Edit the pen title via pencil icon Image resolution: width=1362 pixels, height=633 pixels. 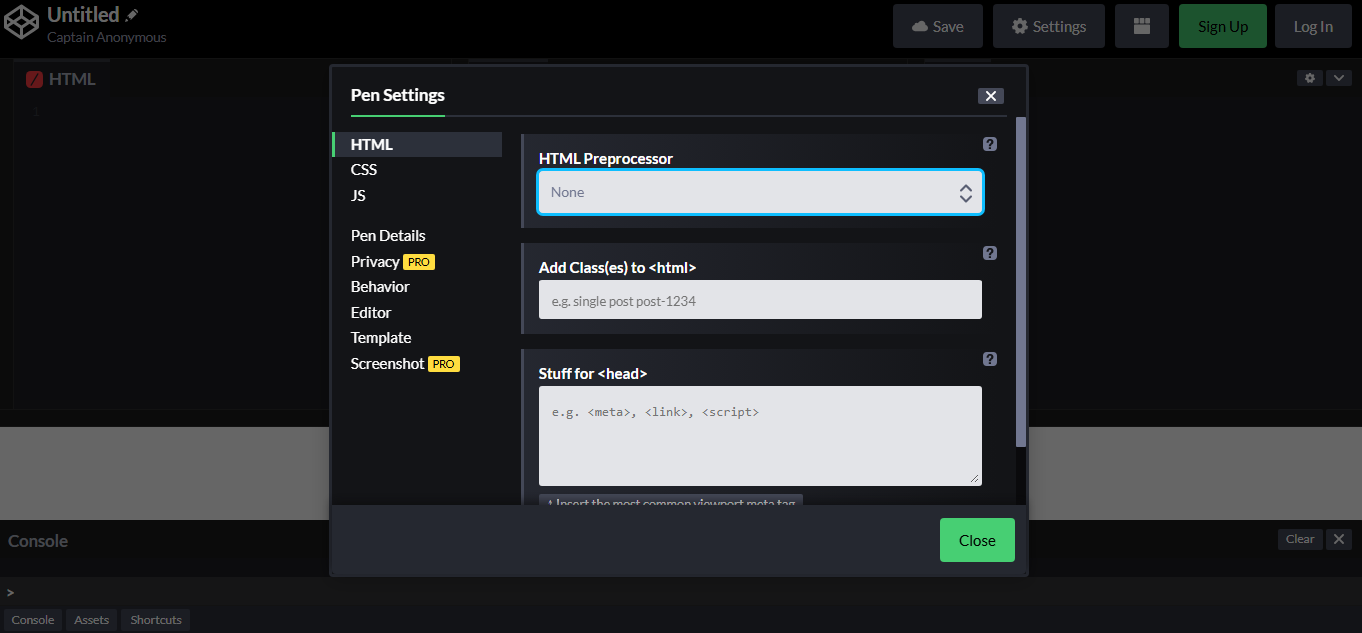click(131, 13)
